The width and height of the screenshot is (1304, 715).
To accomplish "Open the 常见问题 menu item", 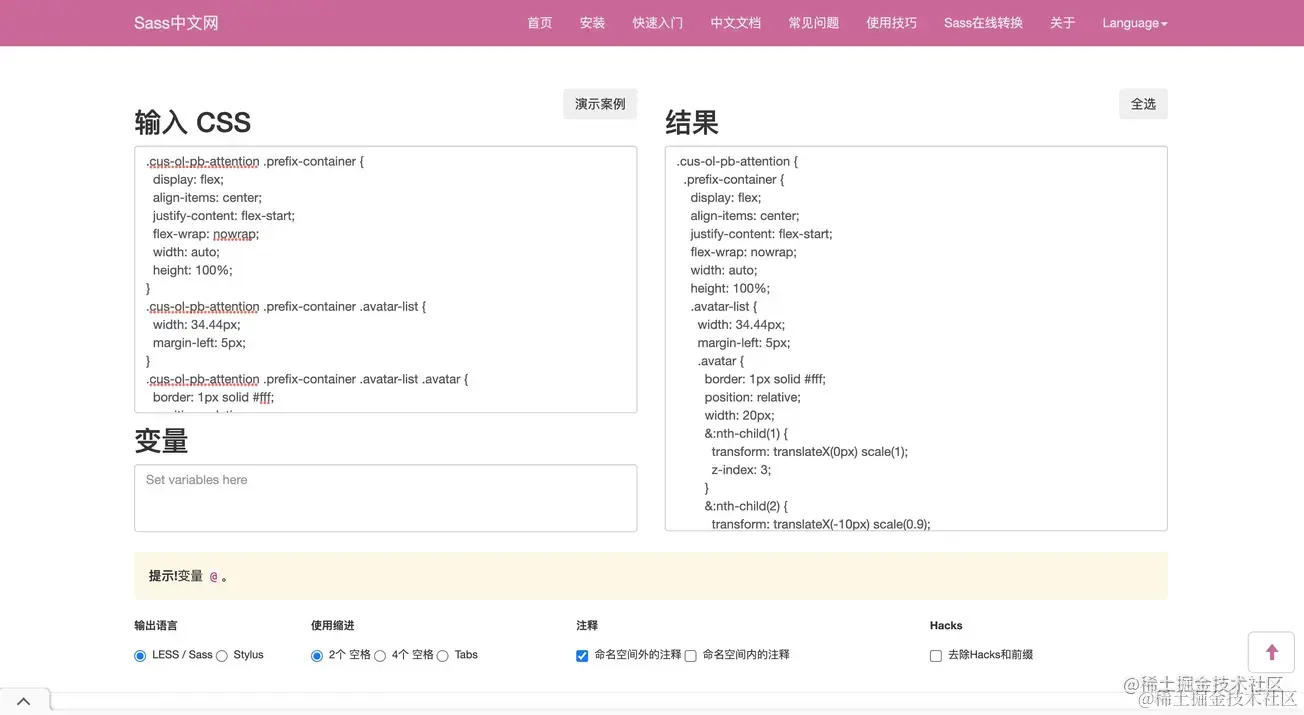I will click(x=813, y=22).
